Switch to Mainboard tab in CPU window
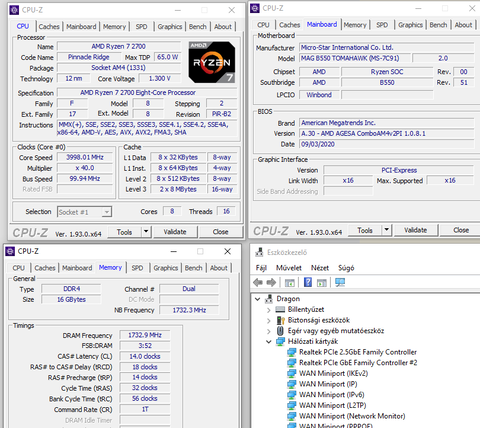This screenshot has height=428, width=480. tap(81, 27)
